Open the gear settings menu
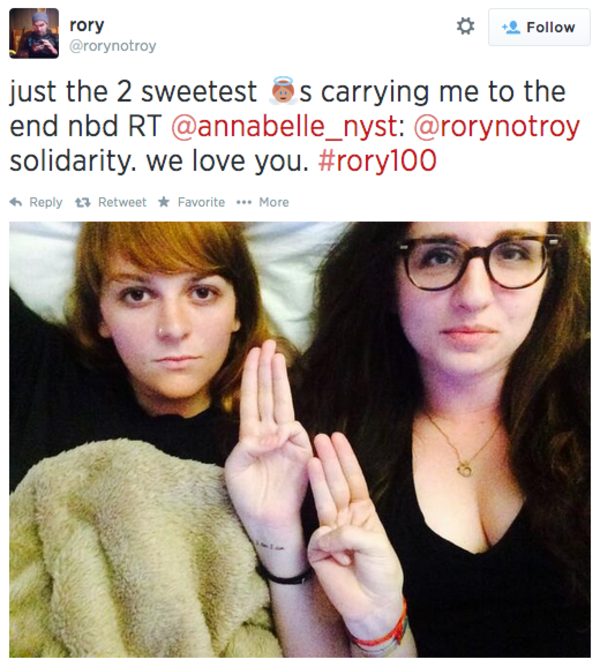The height and width of the screenshot is (667, 600). 465,26
